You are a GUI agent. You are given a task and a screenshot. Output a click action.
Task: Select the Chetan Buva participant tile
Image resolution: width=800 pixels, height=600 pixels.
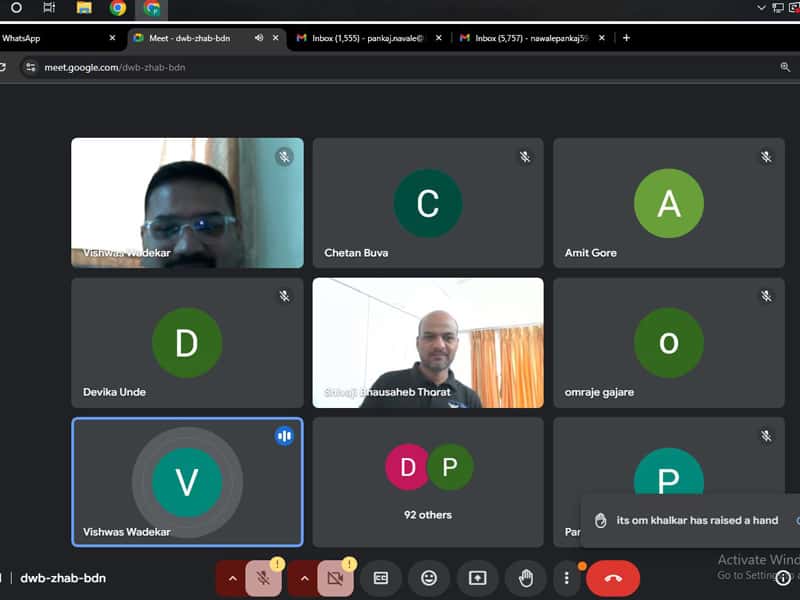(428, 203)
